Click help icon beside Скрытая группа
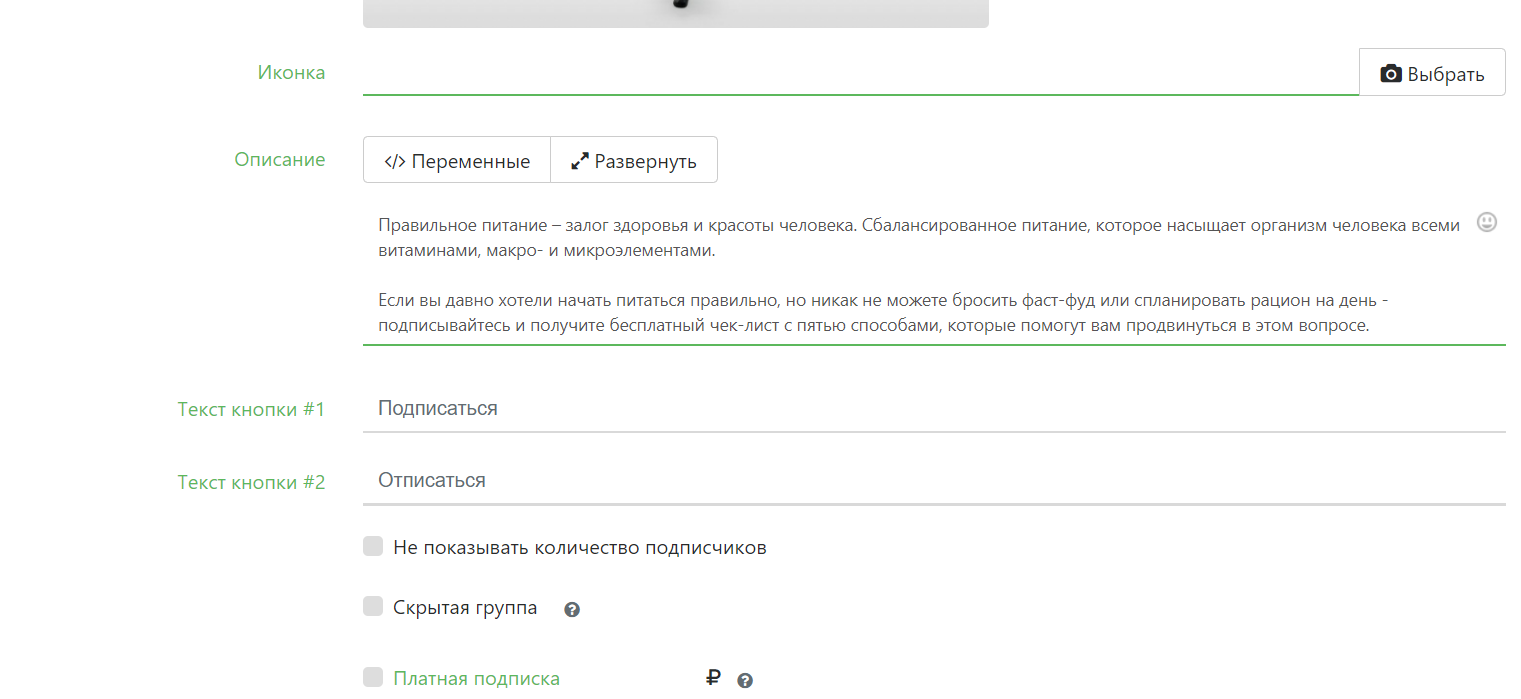1521x699 pixels. point(572,609)
